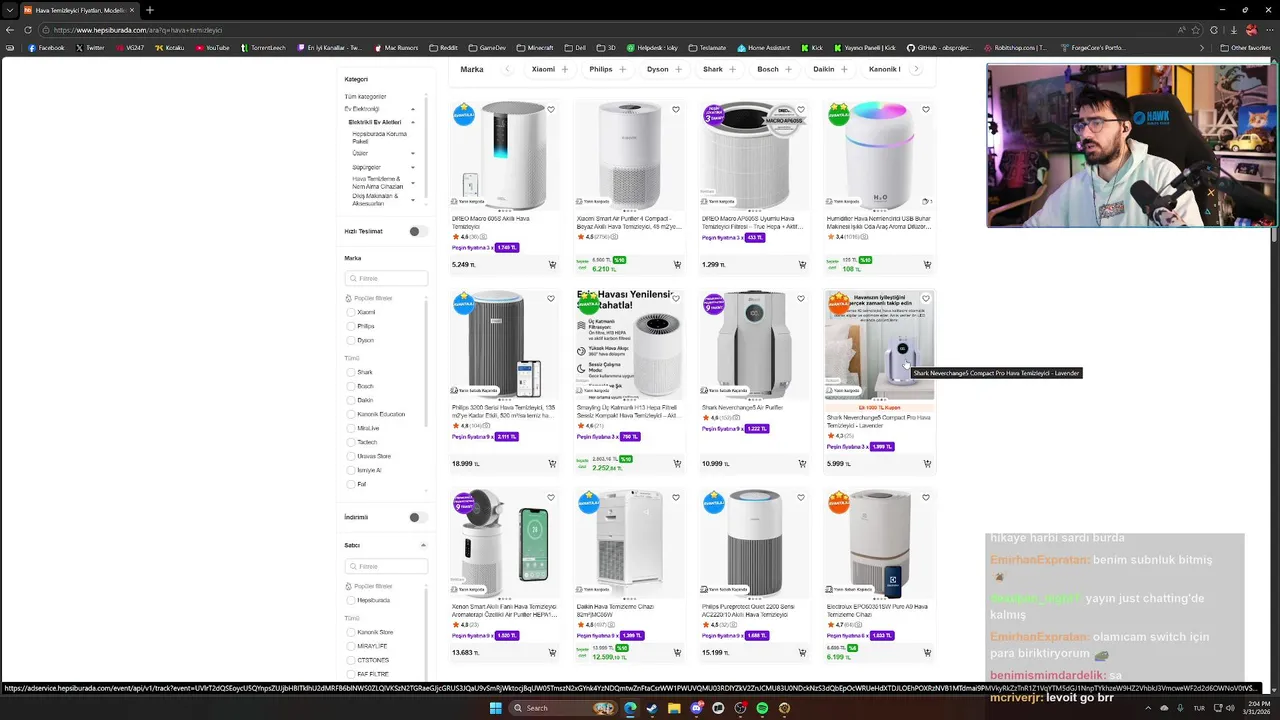Favorite the Electrolux Pure A9 heart icon
Screen dimensions: 1280x720
[926, 498]
